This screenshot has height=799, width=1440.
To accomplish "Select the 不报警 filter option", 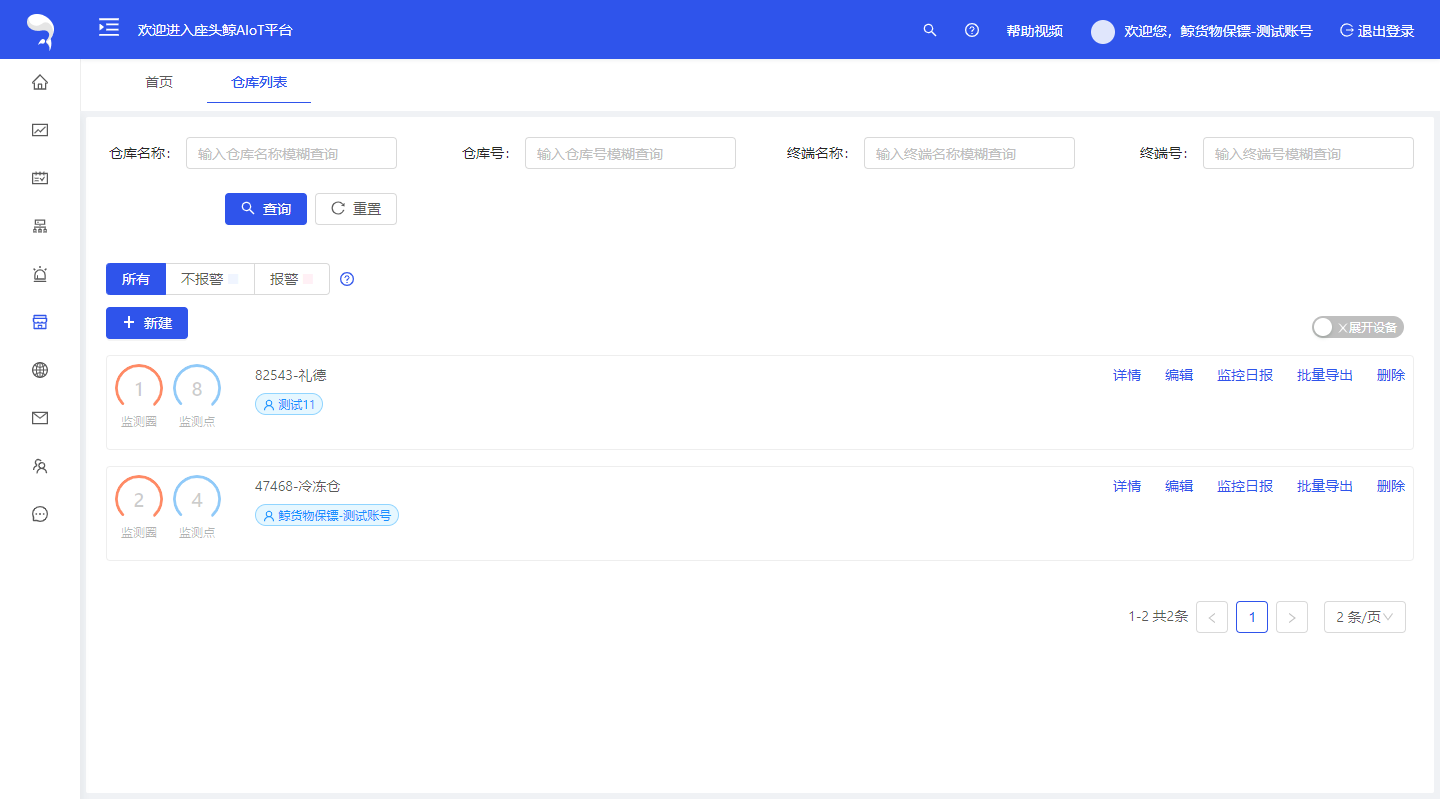I will pyautogui.click(x=209, y=279).
